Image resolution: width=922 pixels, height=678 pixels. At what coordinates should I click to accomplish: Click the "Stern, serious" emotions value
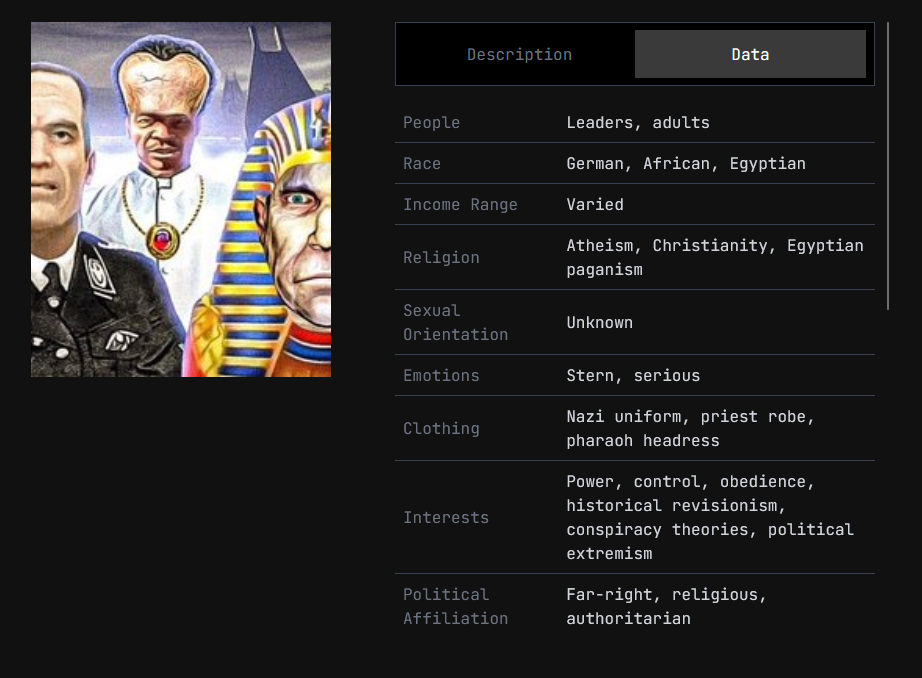point(633,376)
